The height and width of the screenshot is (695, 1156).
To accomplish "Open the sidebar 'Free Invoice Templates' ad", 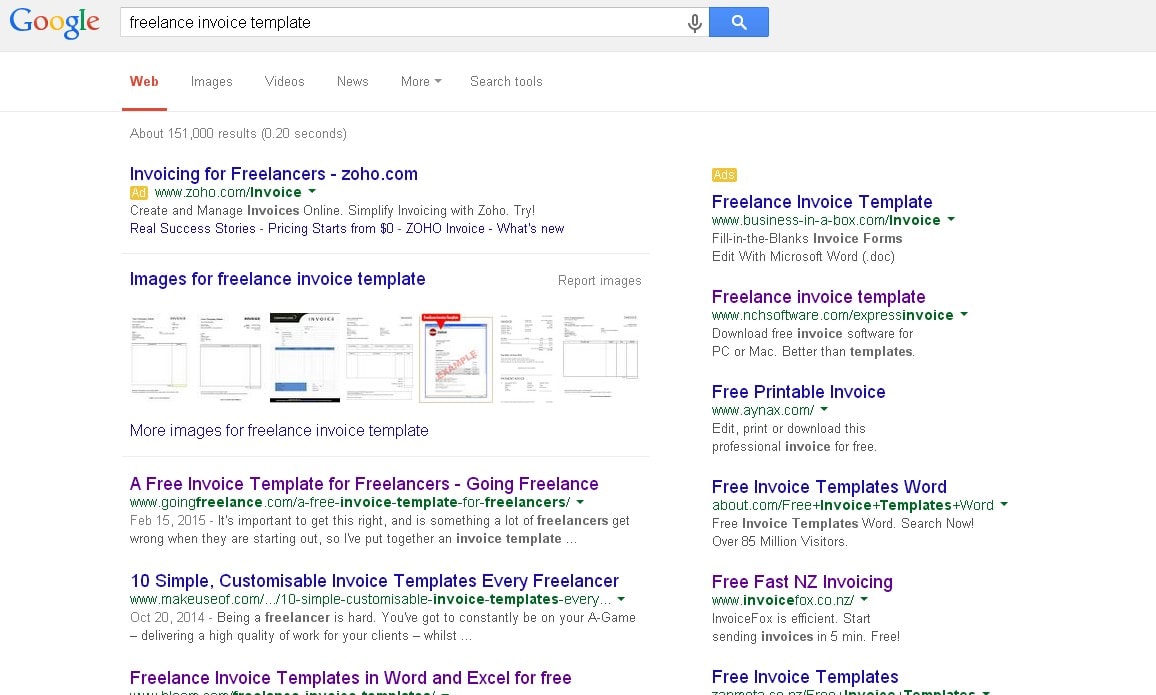I will 805,677.
